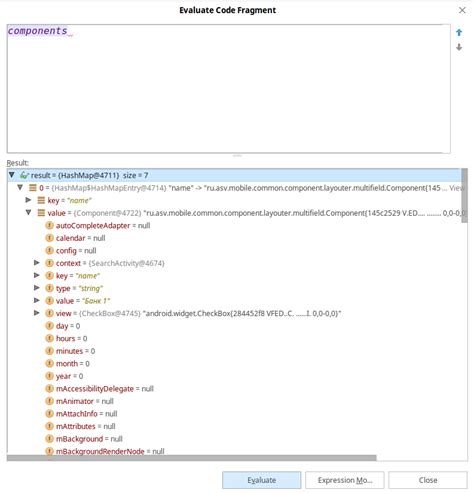
Task: Click the icon of the value Component@4722 row
Action: tap(41, 213)
